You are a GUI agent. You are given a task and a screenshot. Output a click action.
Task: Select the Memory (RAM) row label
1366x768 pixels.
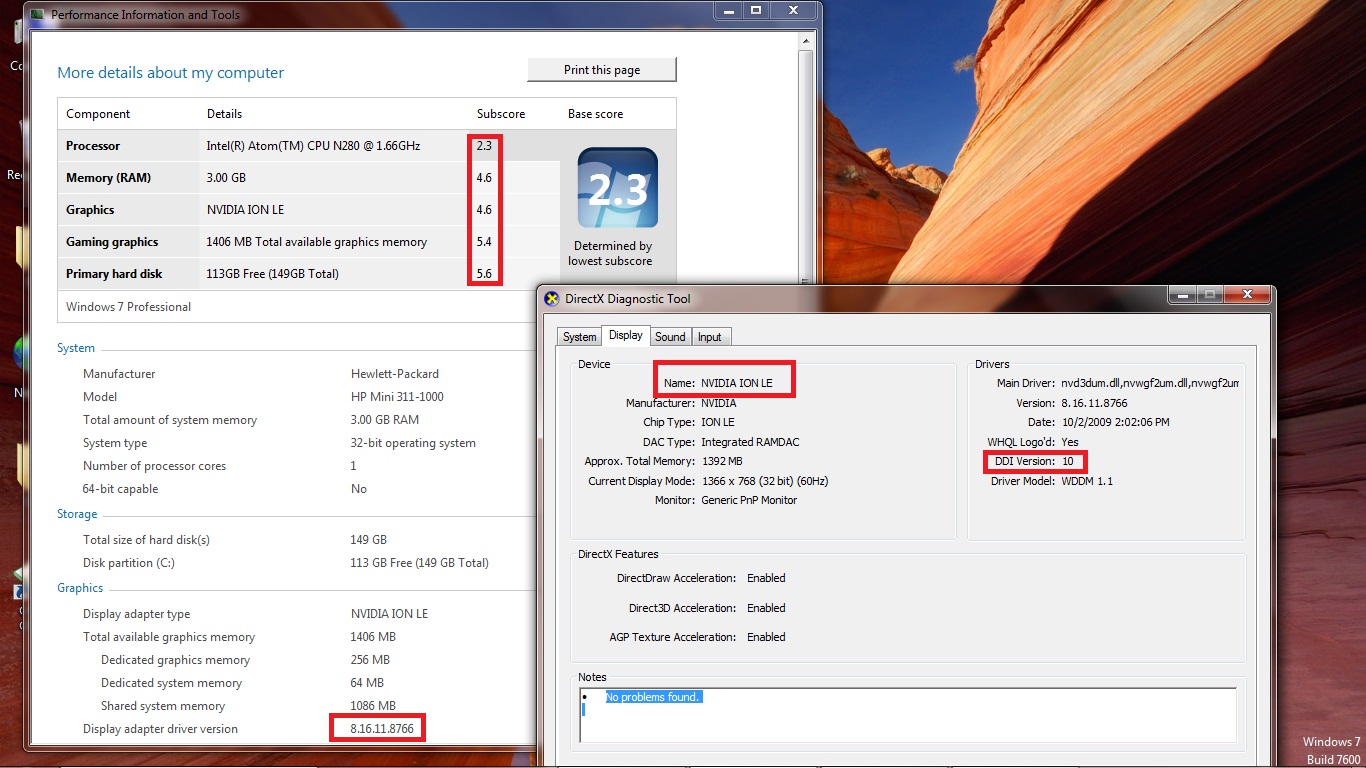coord(108,178)
